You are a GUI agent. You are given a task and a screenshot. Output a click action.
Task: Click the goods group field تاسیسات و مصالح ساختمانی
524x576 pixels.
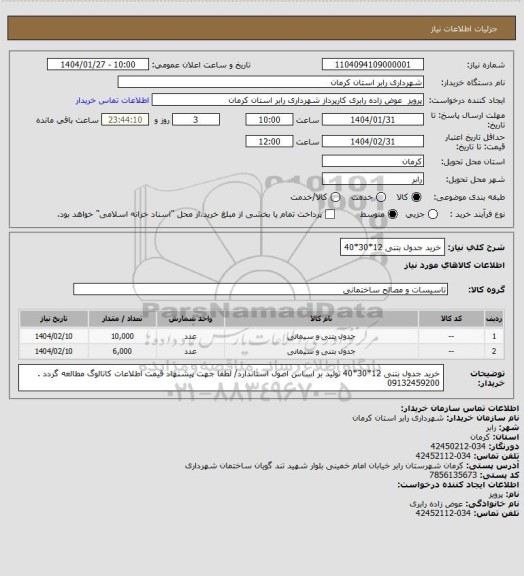(x=260, y=289)
